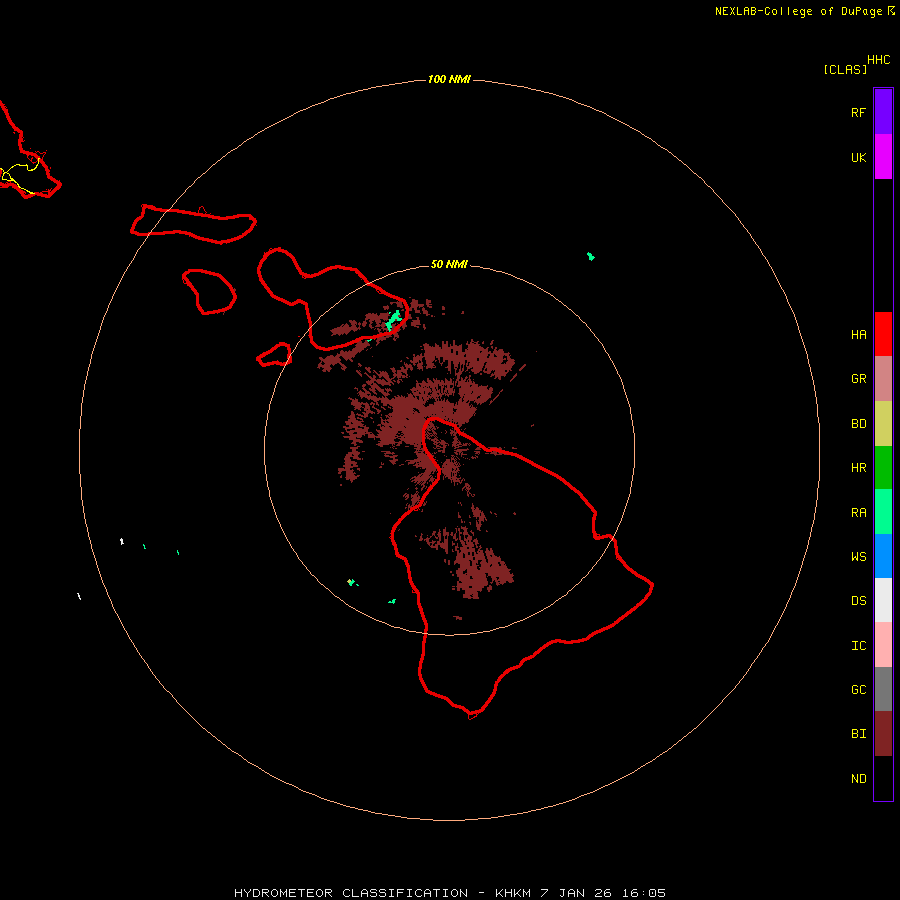Click the BD yellow legend swatch
The image size is (900, 900).
tap(883, 424)
